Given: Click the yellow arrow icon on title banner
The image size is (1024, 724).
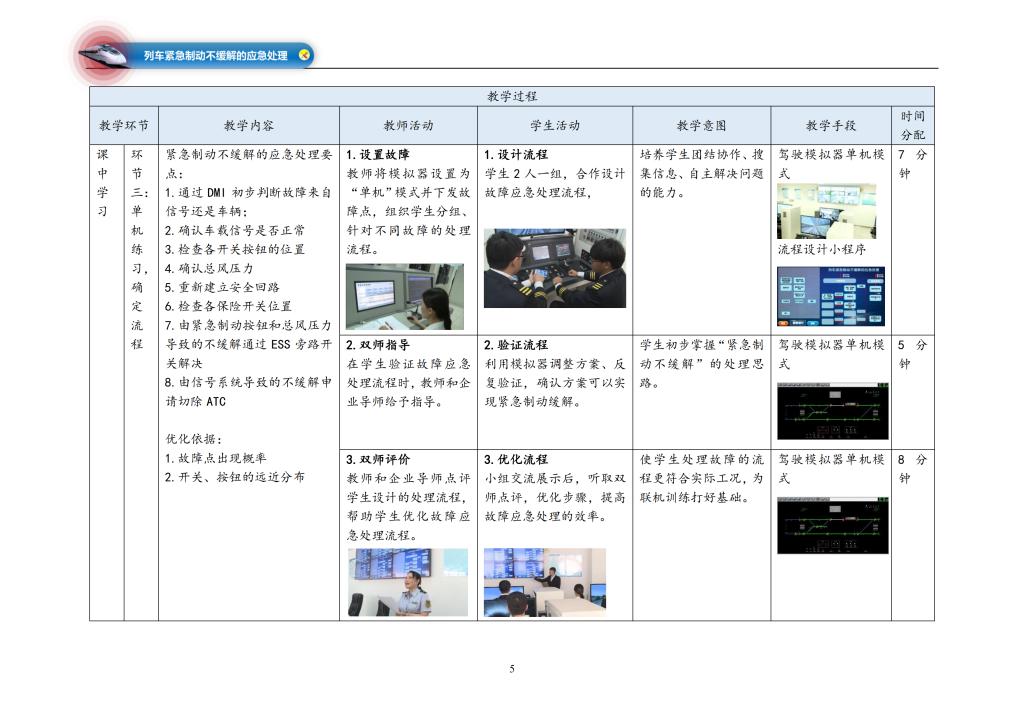Looking at the screenshot, I should (304, 55).
